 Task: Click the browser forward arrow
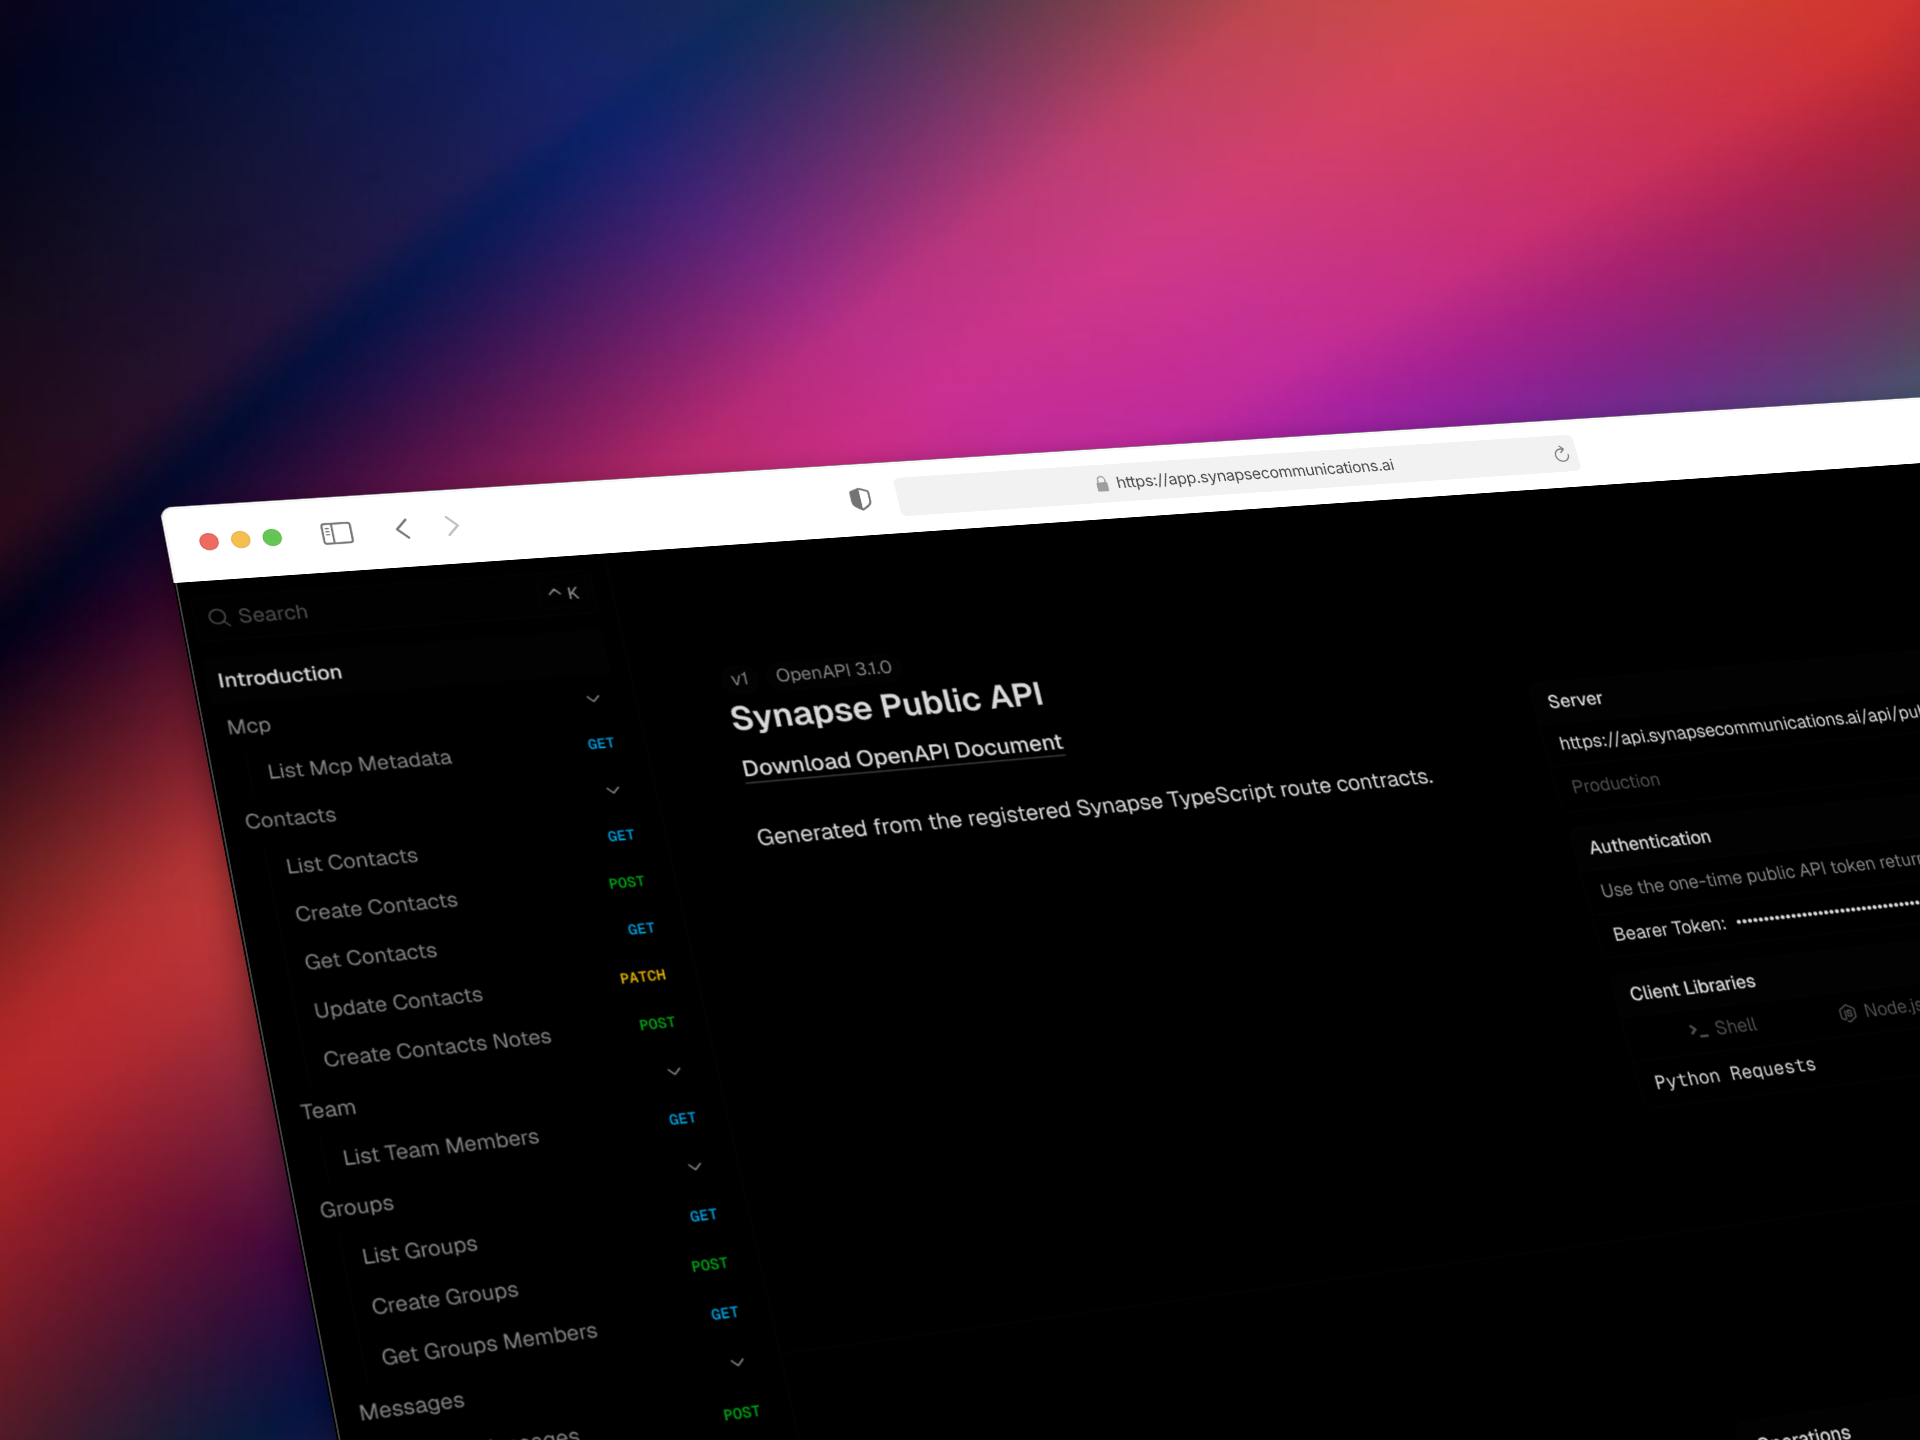click(452, 525)
